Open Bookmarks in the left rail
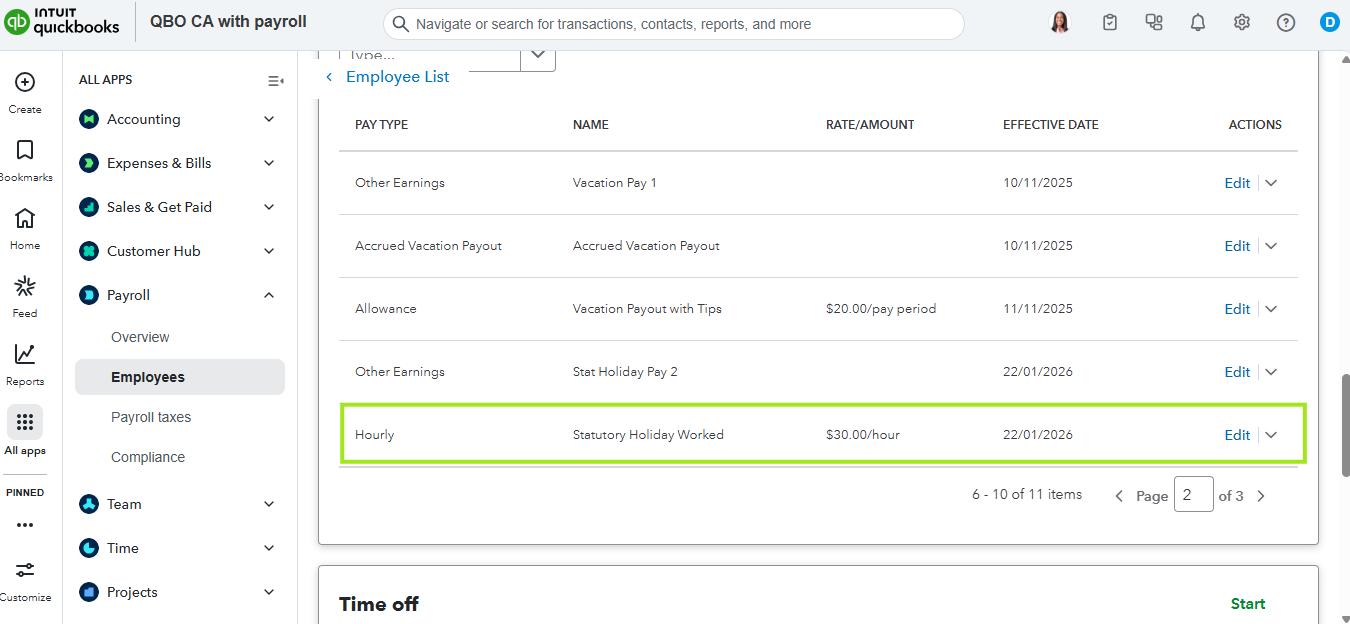Viewport: 1350px width, 624px height. 25,151
